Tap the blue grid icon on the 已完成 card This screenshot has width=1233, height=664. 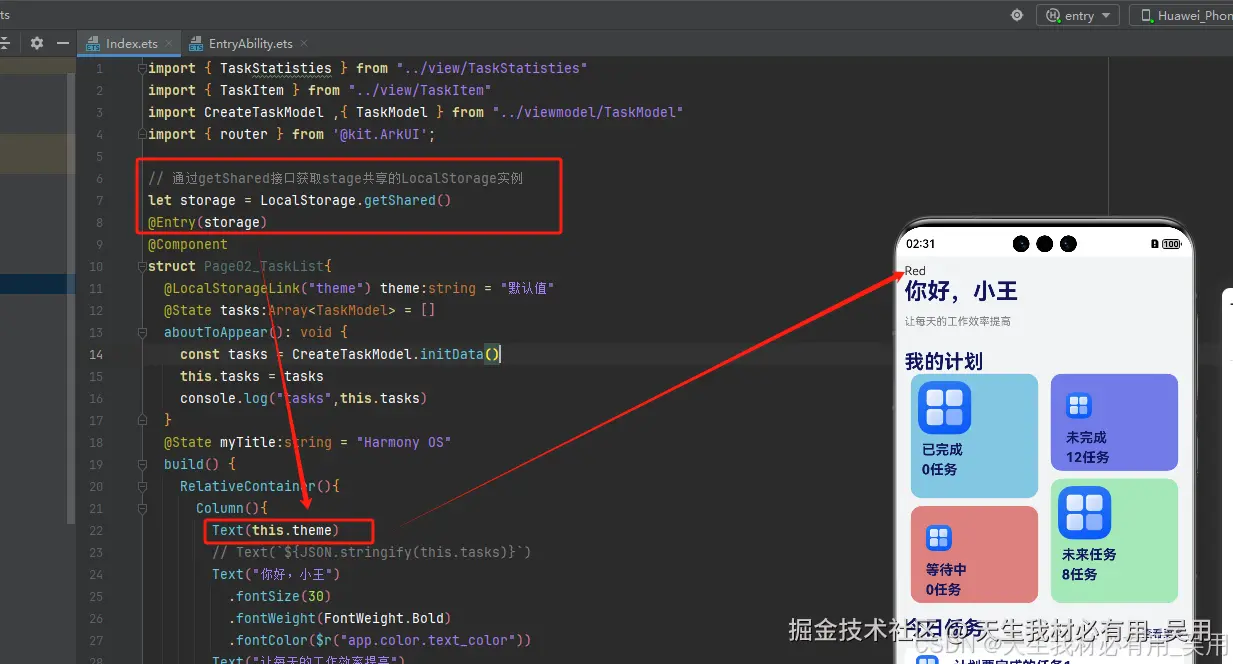coord(943,408)
